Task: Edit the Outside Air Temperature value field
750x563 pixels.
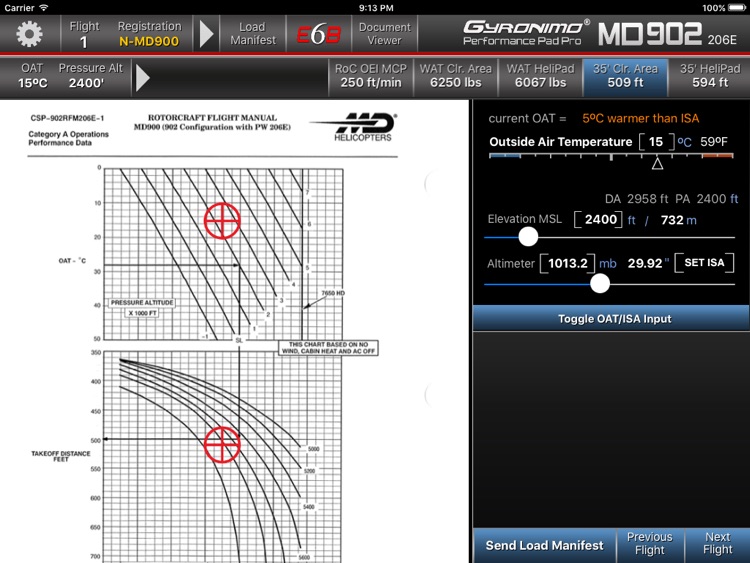Action: (x=656, y=142)
